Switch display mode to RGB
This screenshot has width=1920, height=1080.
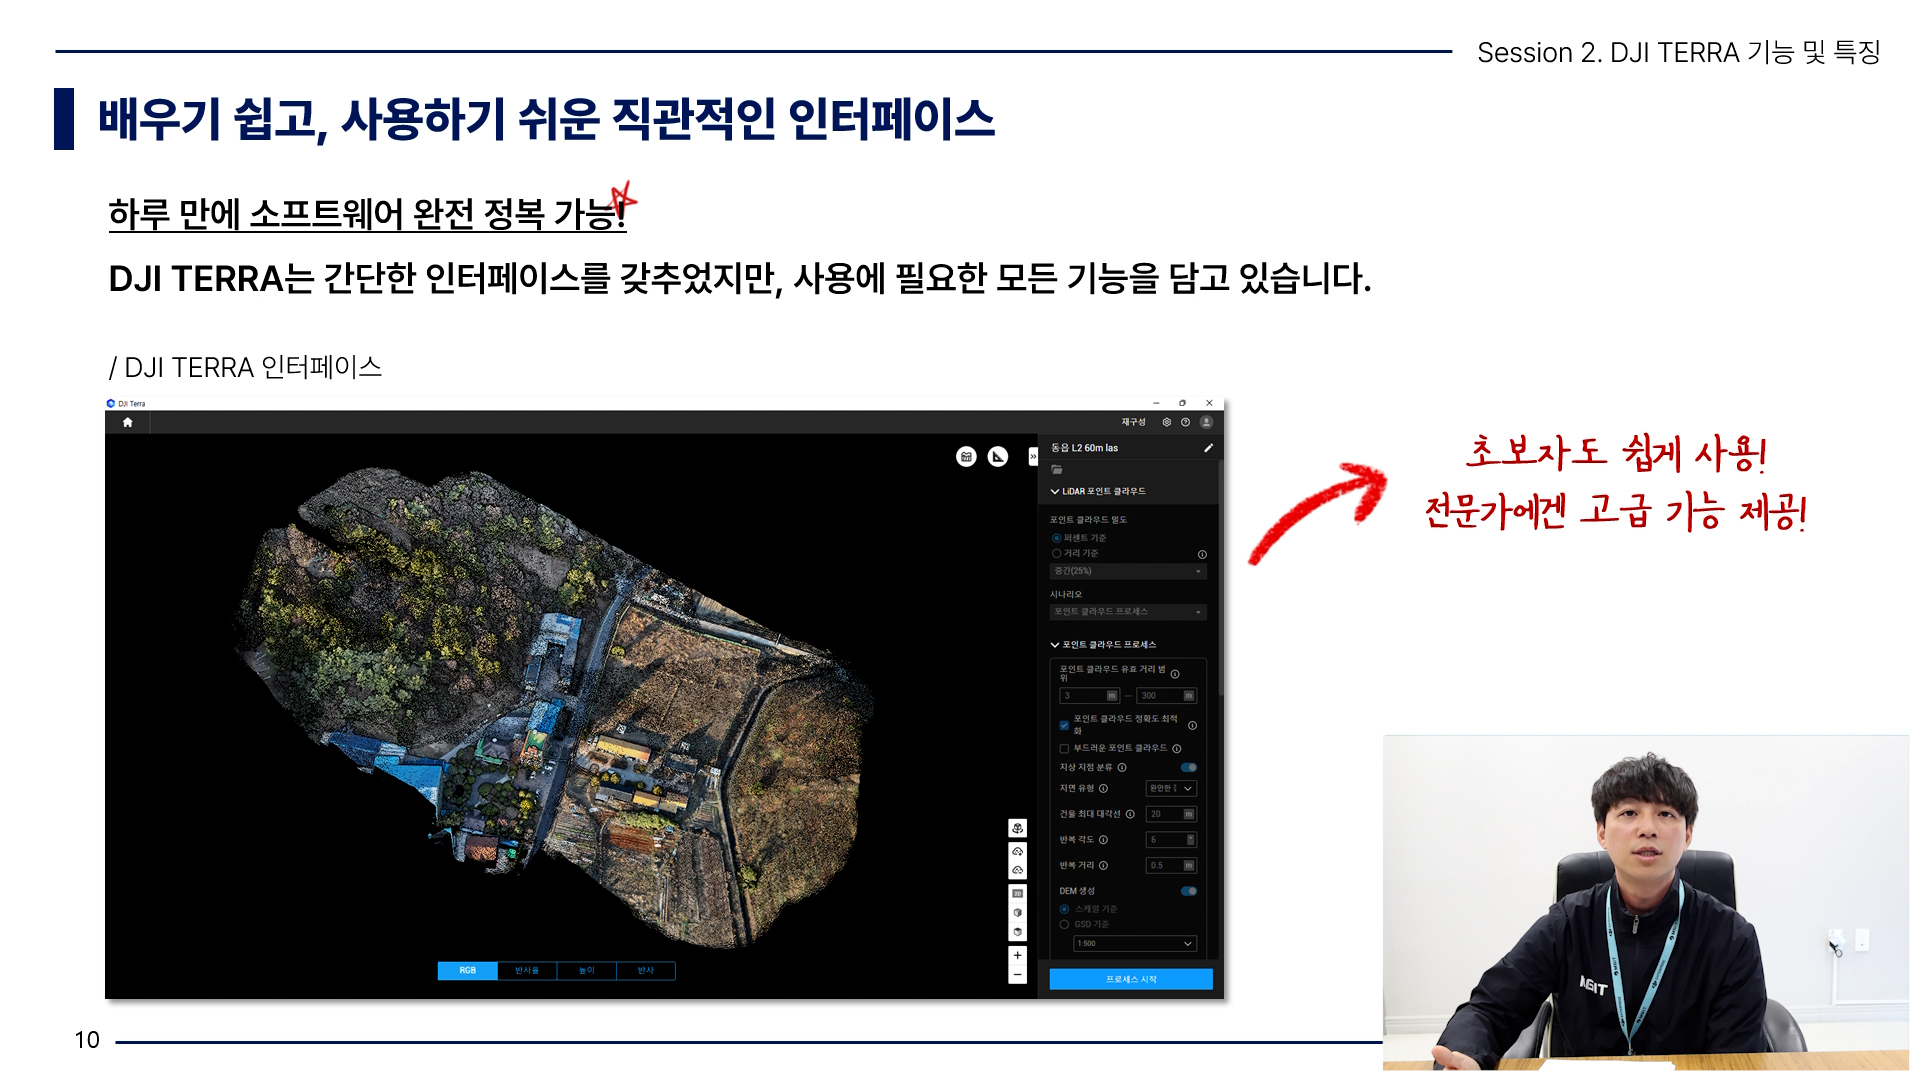click(467, 971)
